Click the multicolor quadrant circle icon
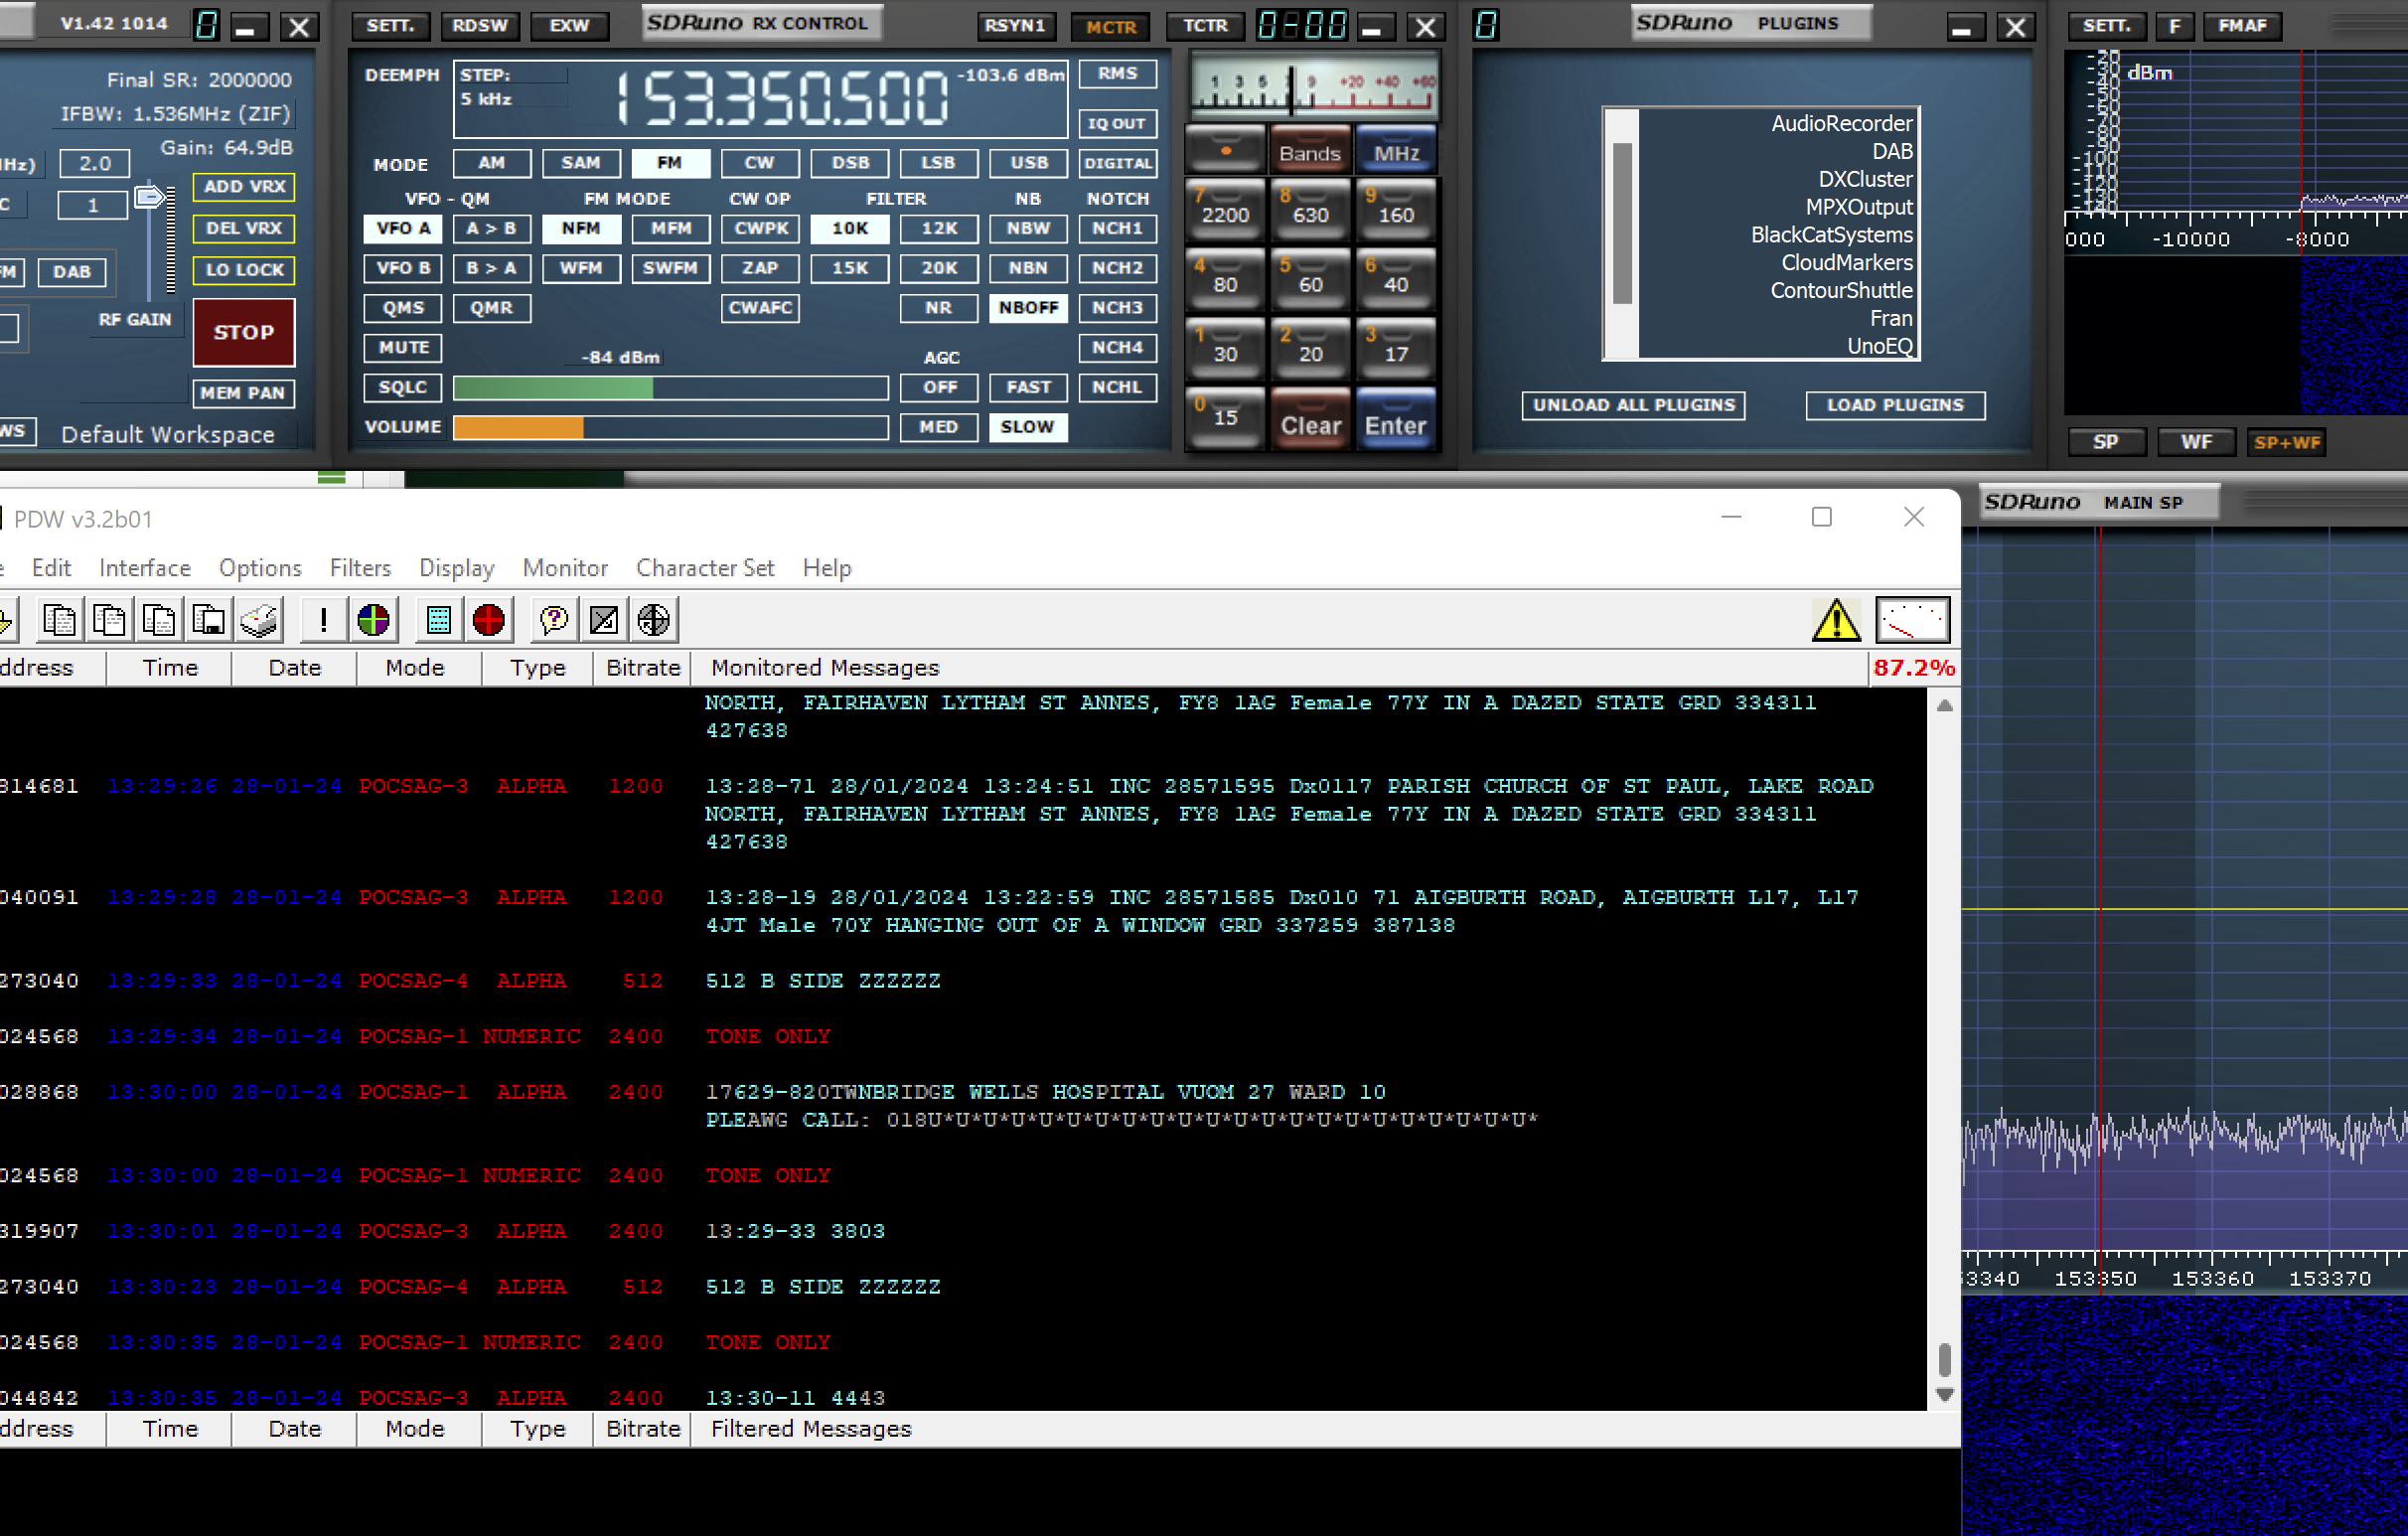2408x1536 pixels. 374,620
